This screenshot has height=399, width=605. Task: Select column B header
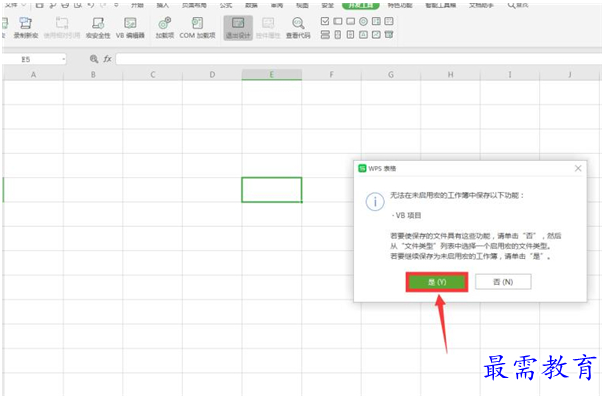tap(93, 74)
